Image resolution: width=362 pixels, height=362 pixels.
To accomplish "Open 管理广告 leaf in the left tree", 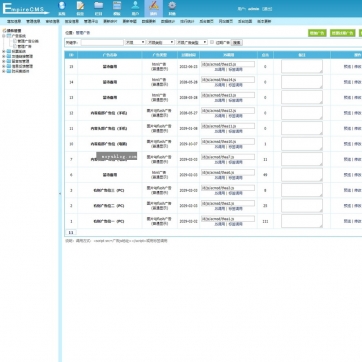I will coord(24,46).
